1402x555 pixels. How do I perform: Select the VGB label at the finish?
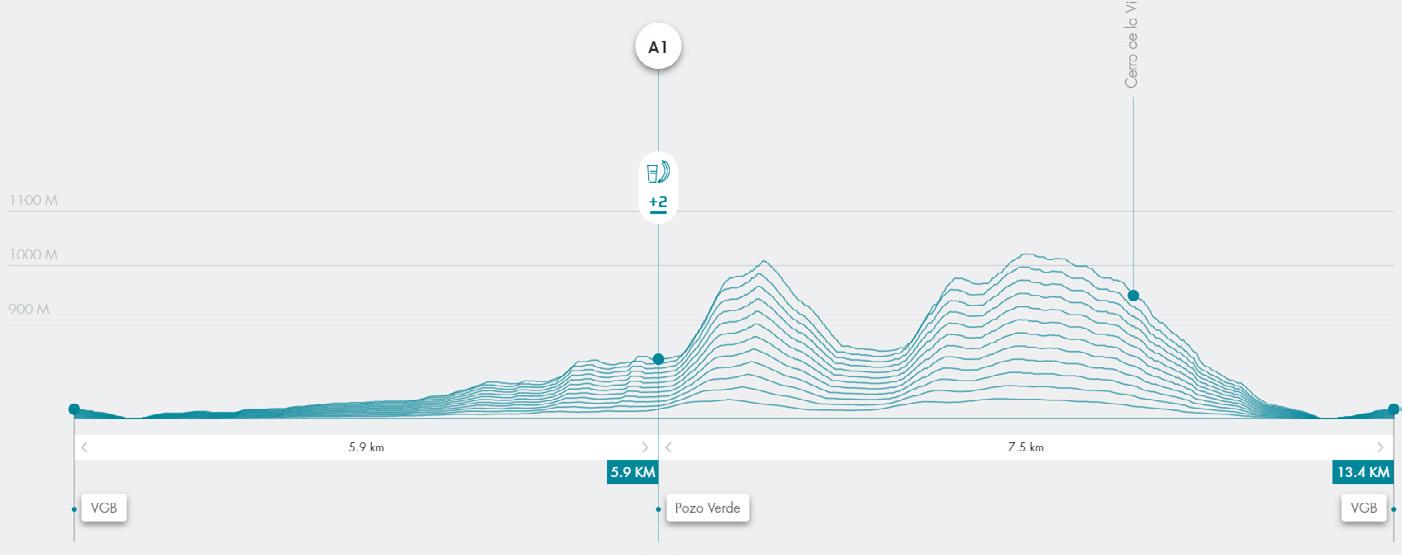[1364, 508]
